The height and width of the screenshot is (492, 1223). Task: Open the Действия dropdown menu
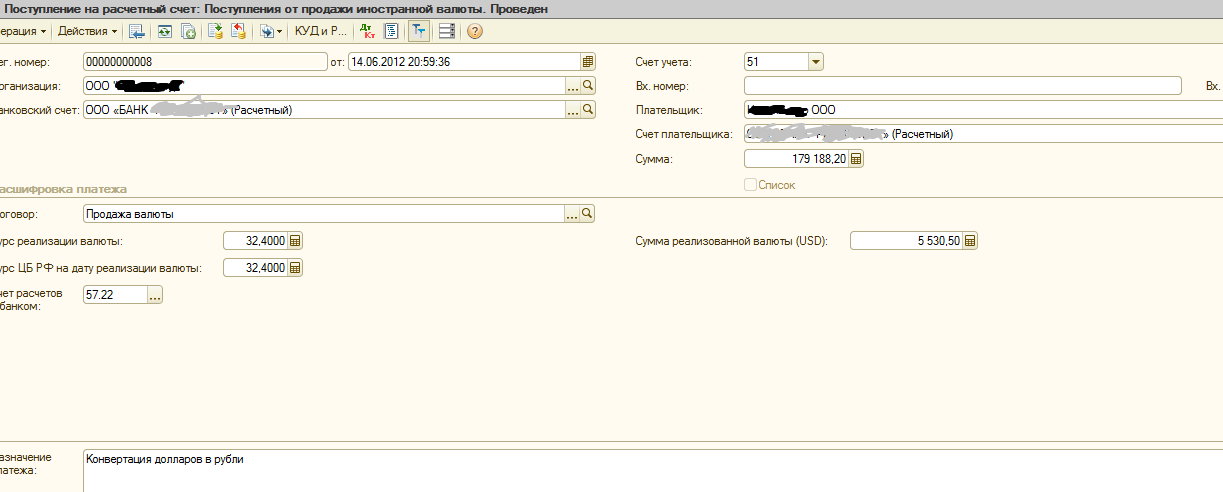(x=87, y=31)
